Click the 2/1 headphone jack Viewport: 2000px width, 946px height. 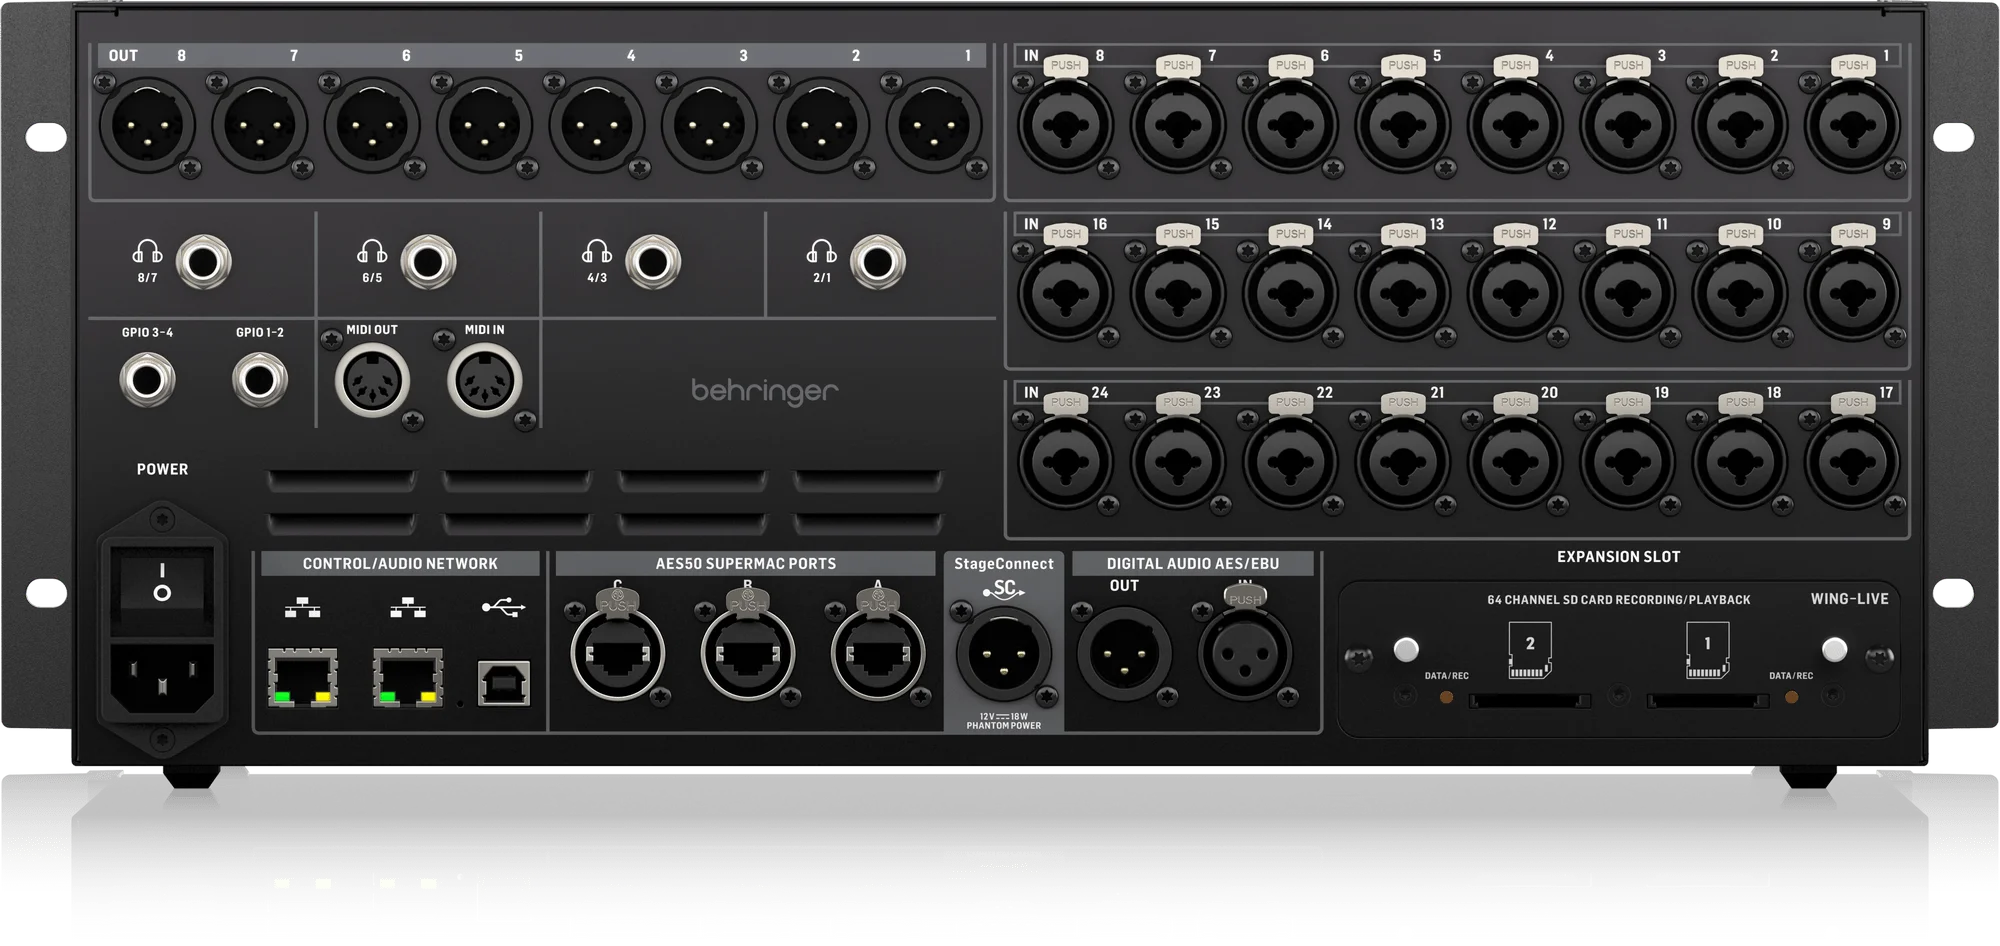point(878,262)
